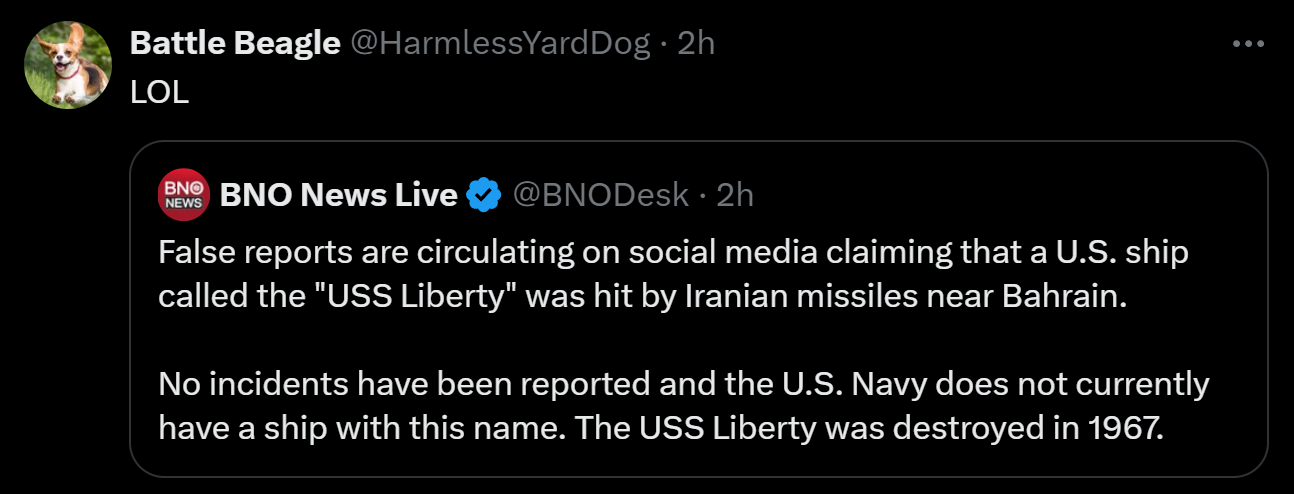Click the "LOL" post text
The width and height of the screenshot is (1294, 494).
pos(159,91)
